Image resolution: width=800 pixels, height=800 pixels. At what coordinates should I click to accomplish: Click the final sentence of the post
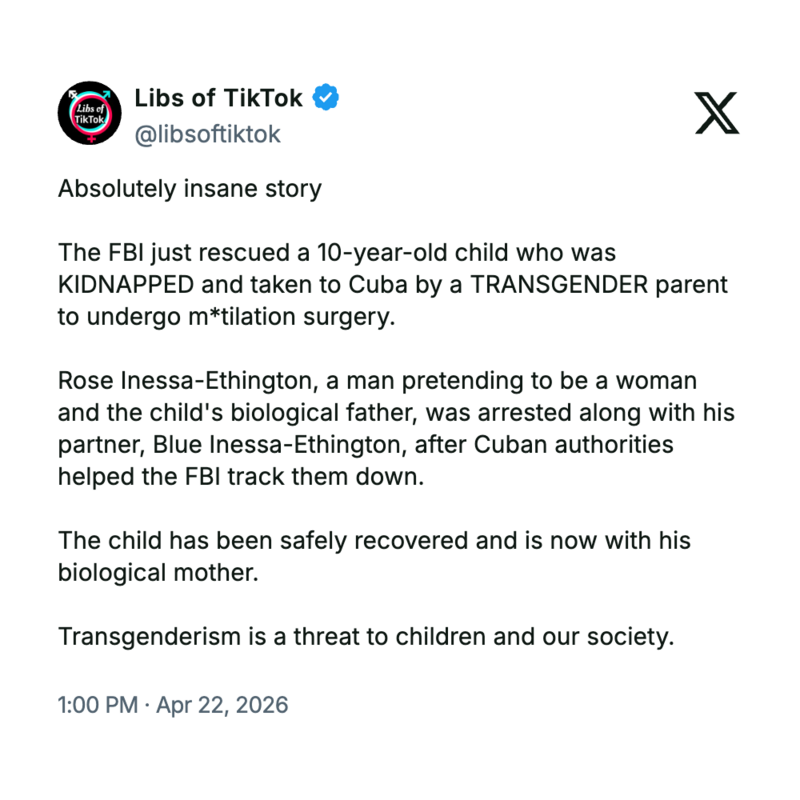[x=367, y=637]
